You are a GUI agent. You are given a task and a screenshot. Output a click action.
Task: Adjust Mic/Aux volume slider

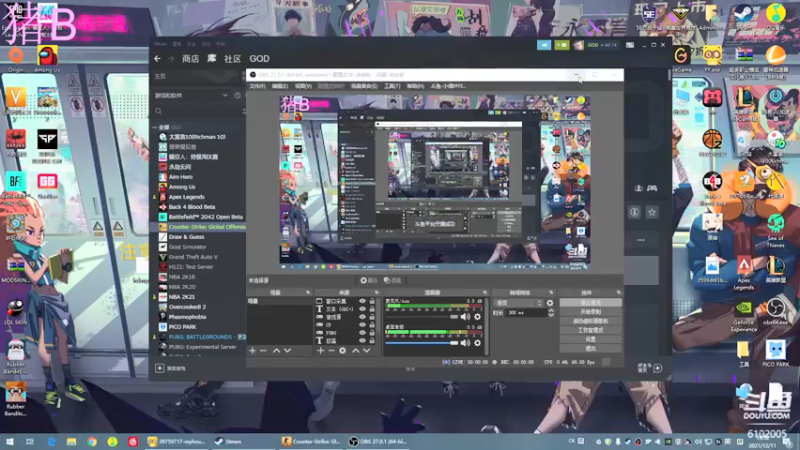421,317
